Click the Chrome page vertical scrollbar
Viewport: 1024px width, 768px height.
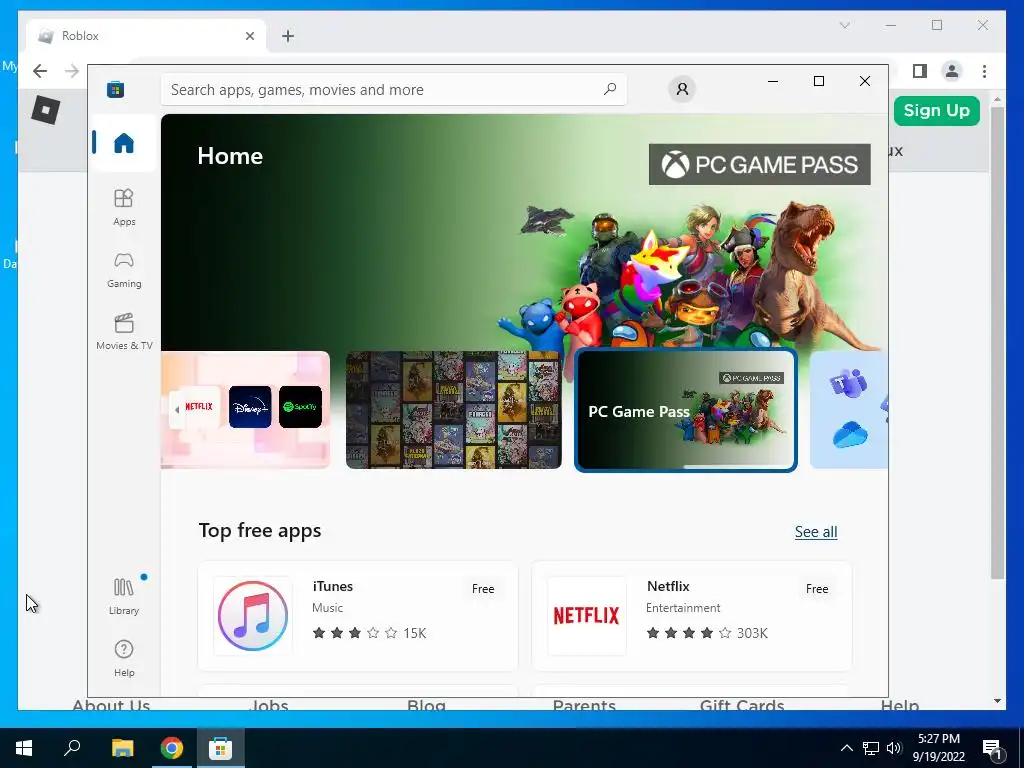997,342
